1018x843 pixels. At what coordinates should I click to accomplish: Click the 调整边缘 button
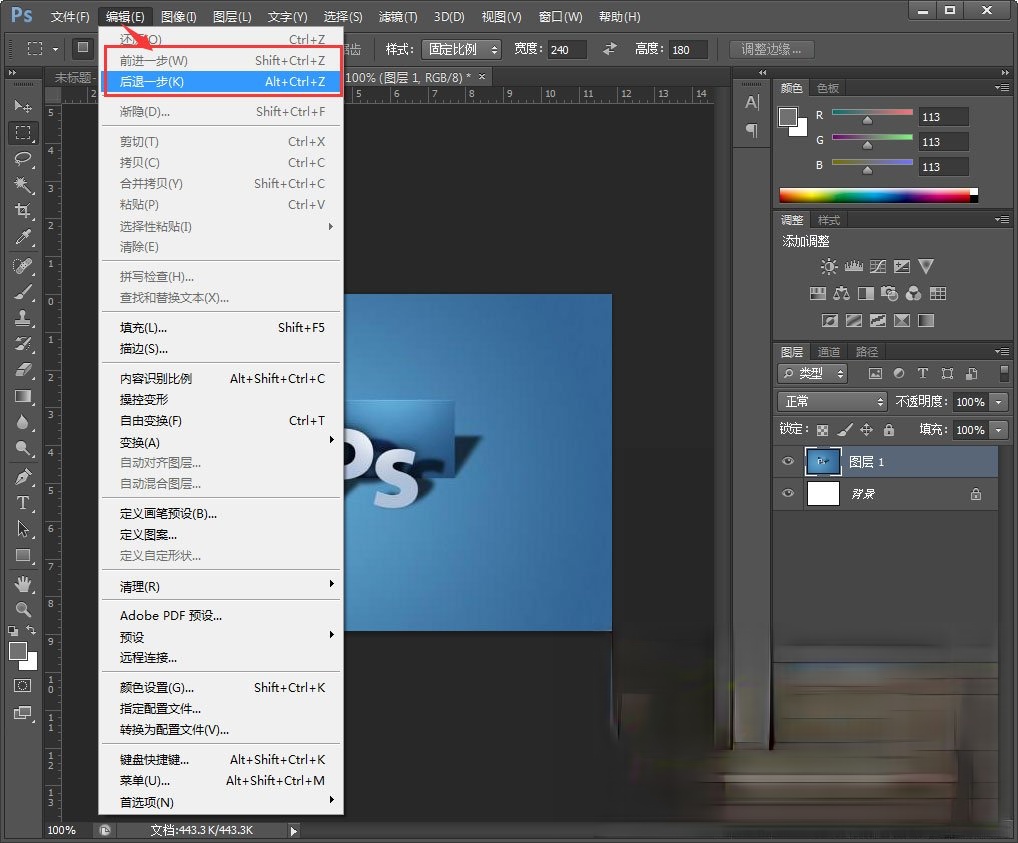770,49
